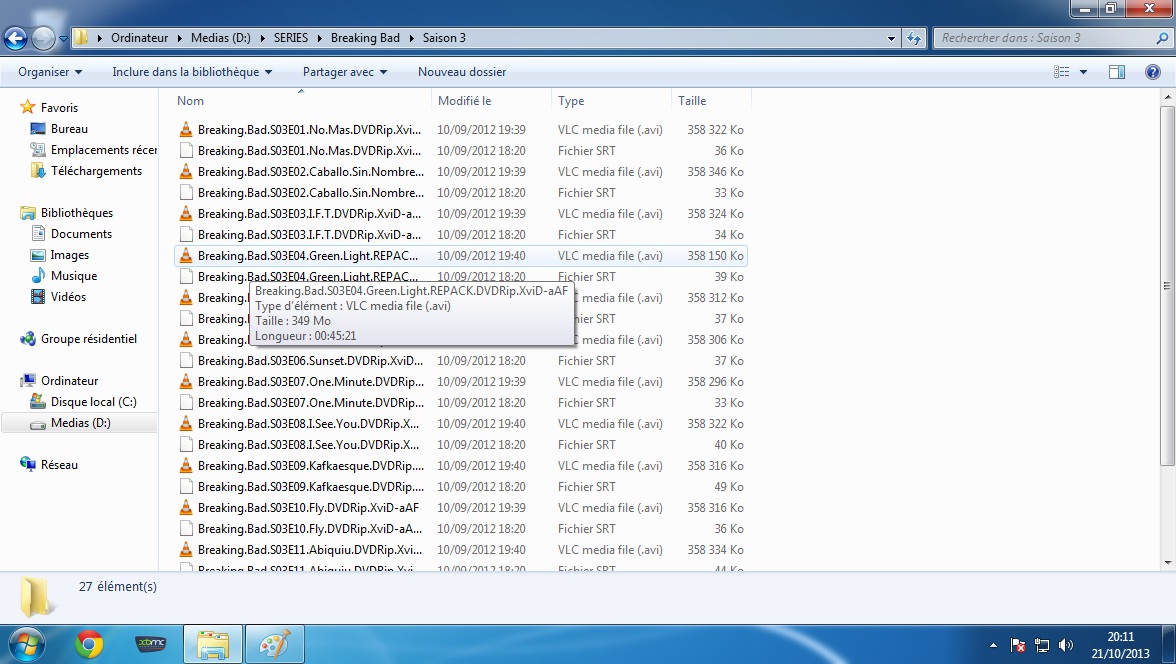Open Téléchargements in the sidebar
Screen dimensions: 1176x664
[x=96, y=171]
